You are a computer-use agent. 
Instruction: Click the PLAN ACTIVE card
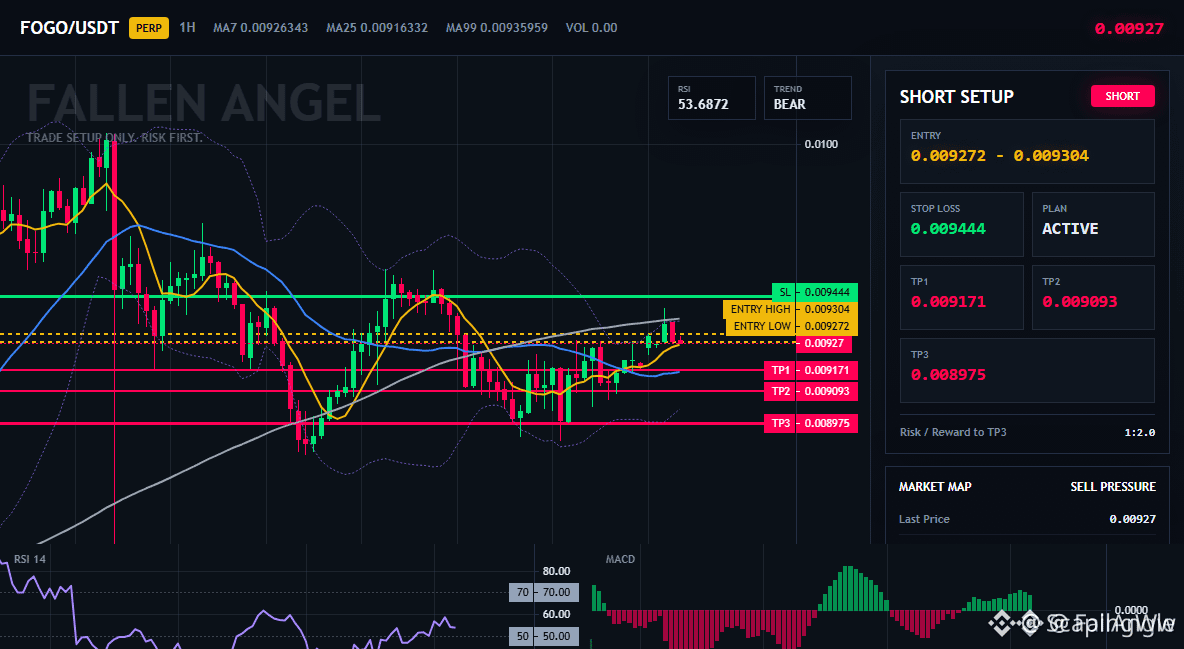[x=1093, y=224]
